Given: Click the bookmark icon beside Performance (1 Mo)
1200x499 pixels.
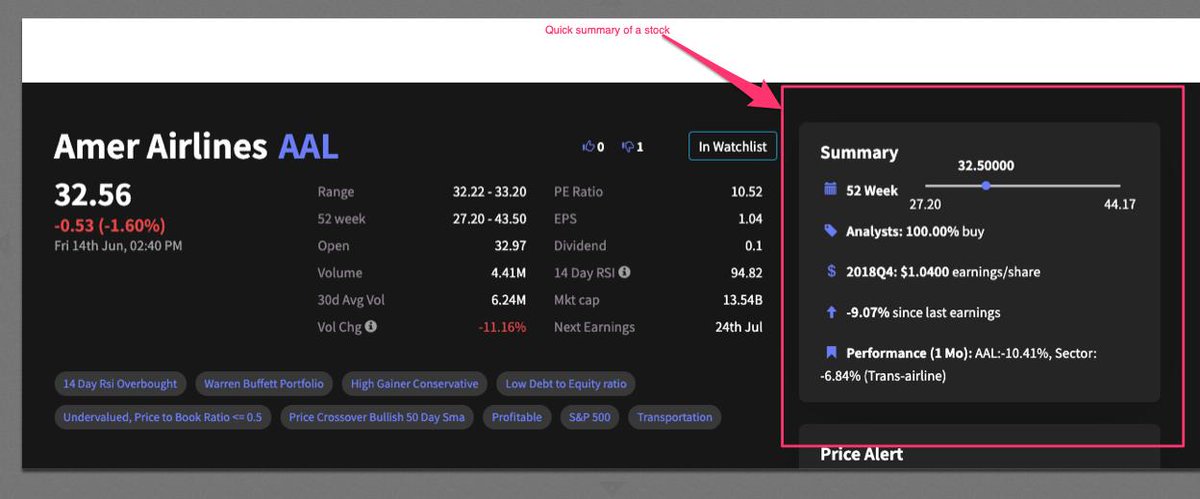Looking at the screenshot, I should click(830, 352).
